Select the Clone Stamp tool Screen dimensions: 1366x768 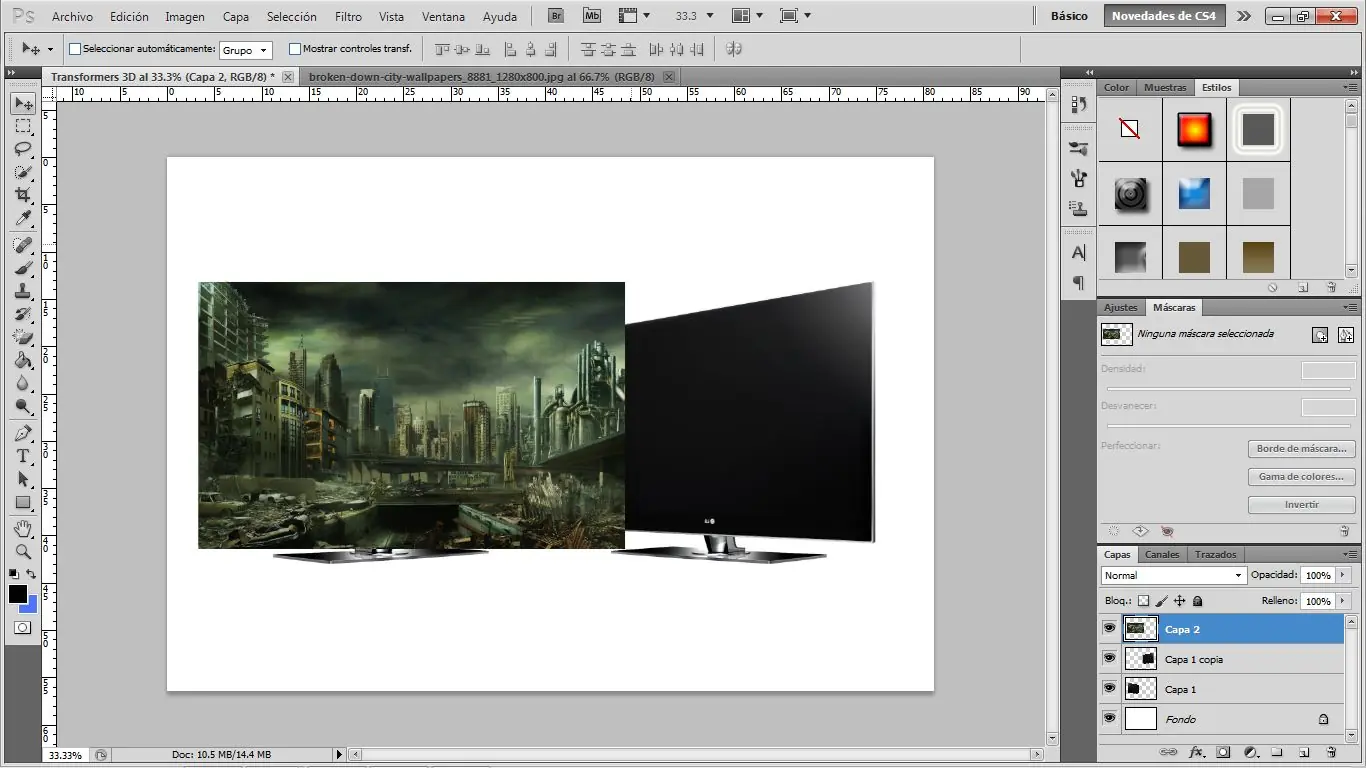[23, 291]
